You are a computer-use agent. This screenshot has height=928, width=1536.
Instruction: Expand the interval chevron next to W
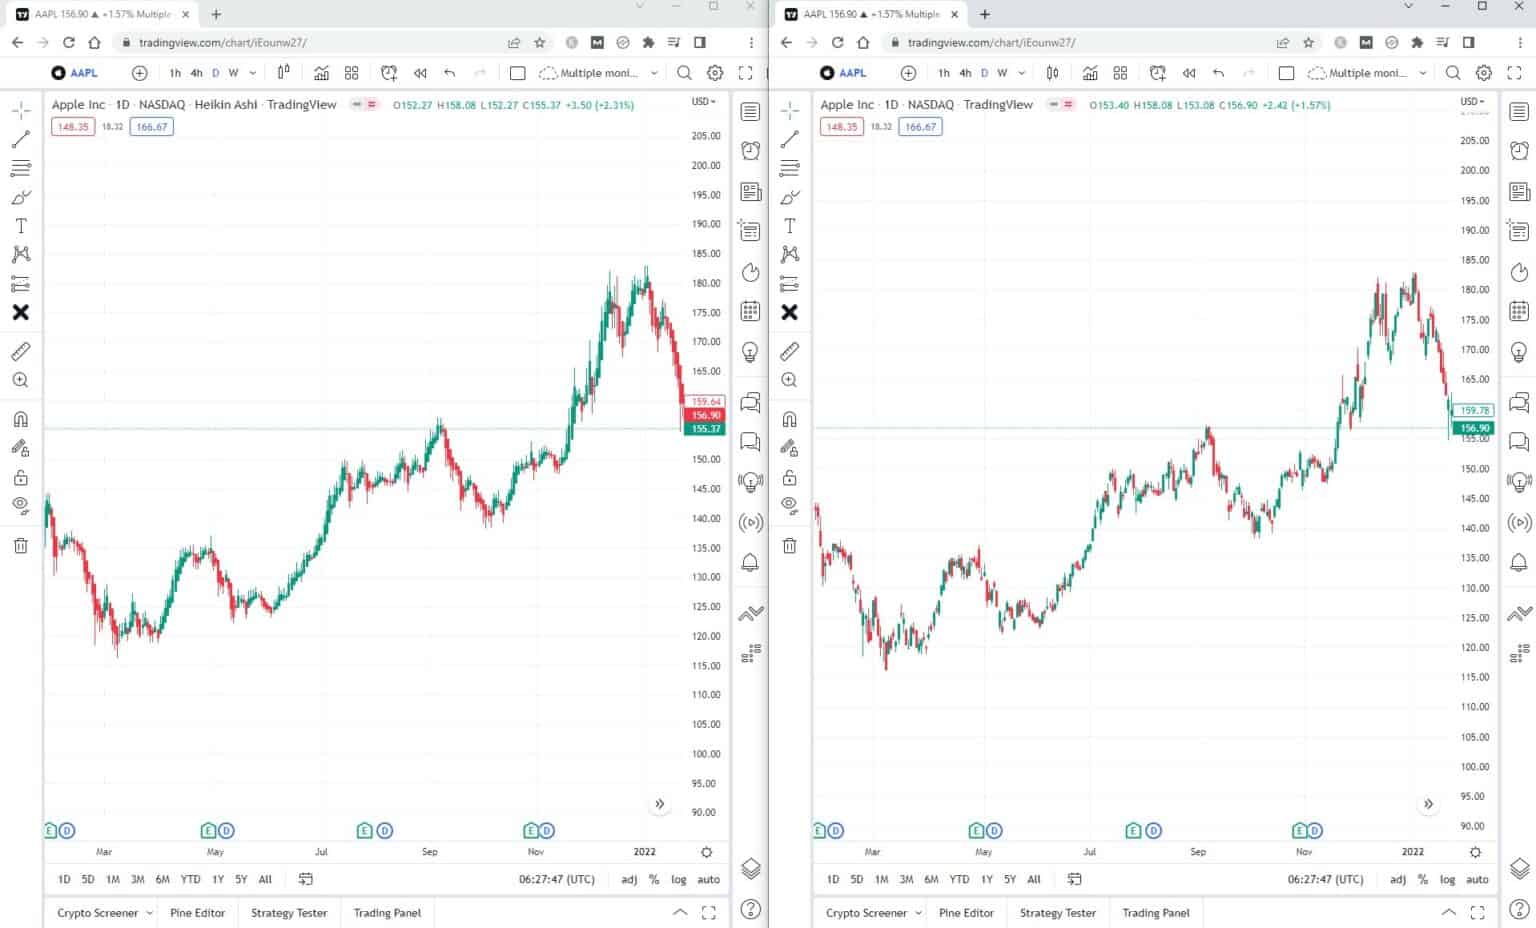coord(252,72)
